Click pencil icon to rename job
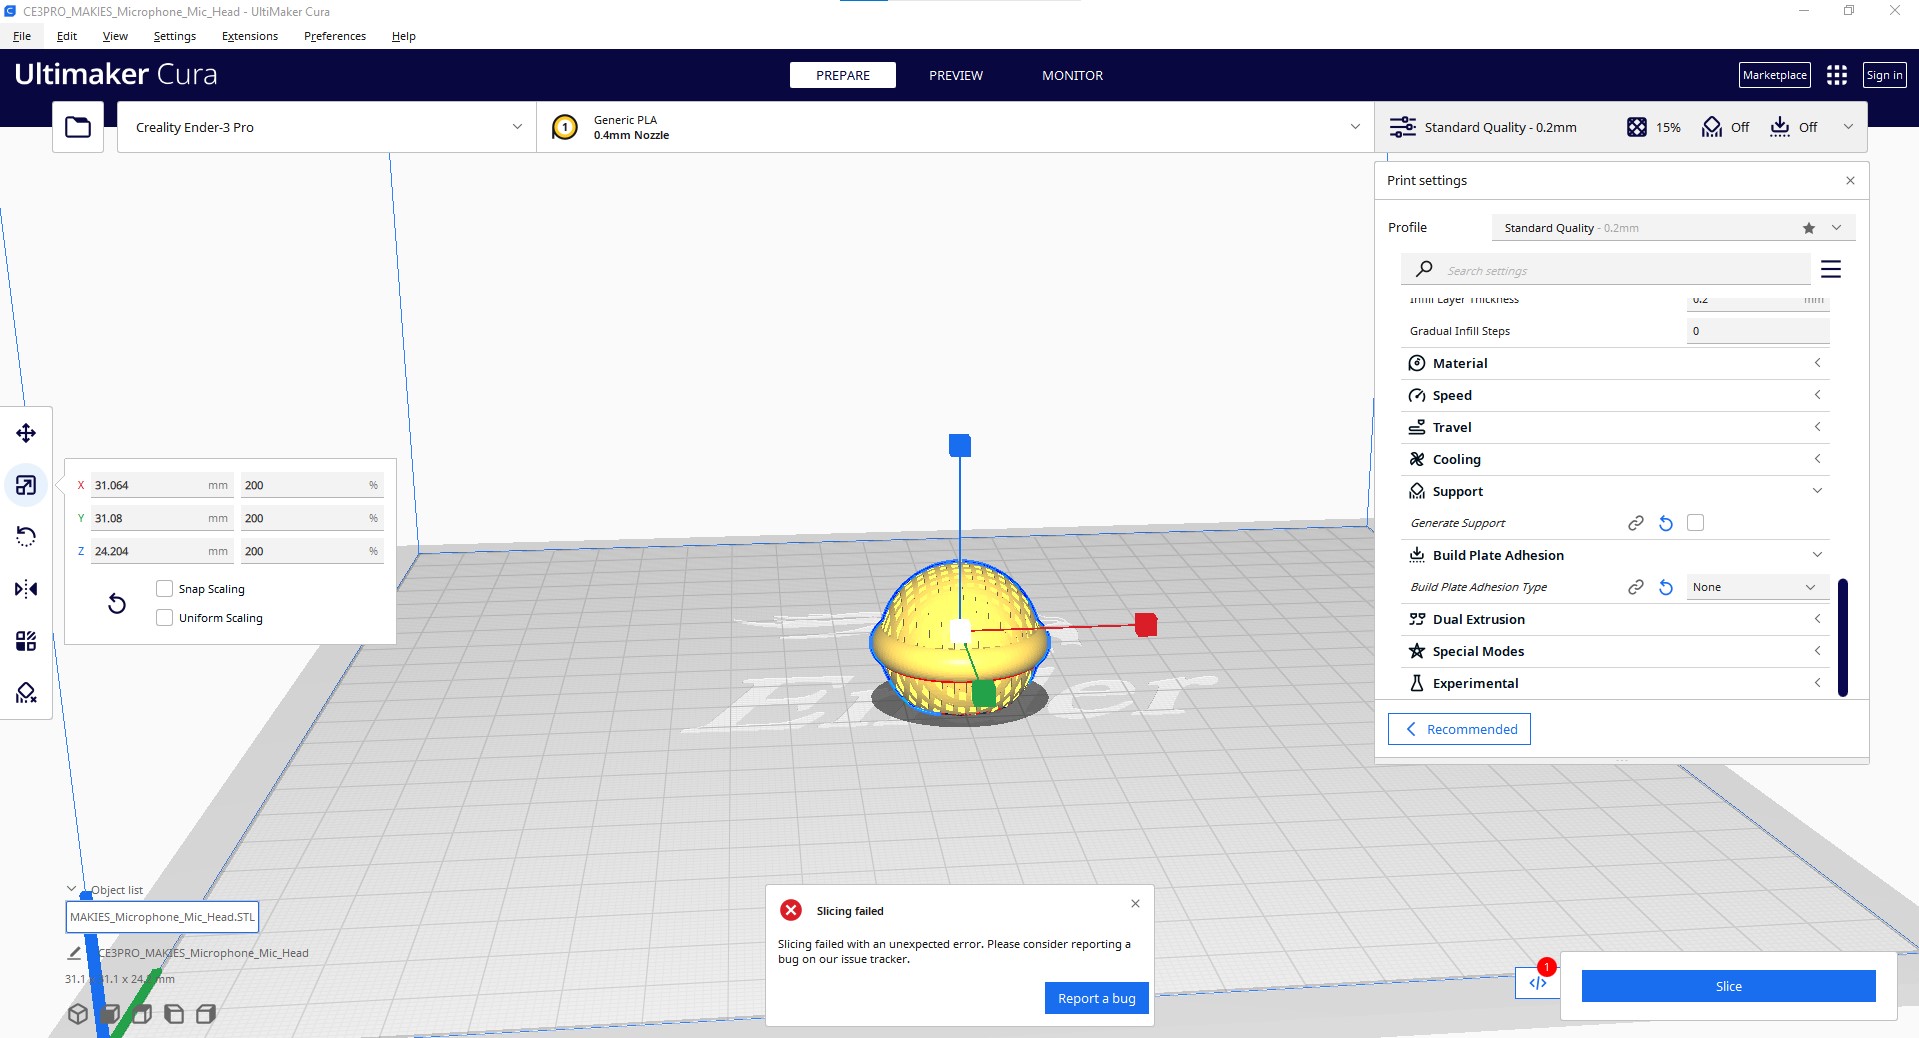 click(x=74, y=953)
